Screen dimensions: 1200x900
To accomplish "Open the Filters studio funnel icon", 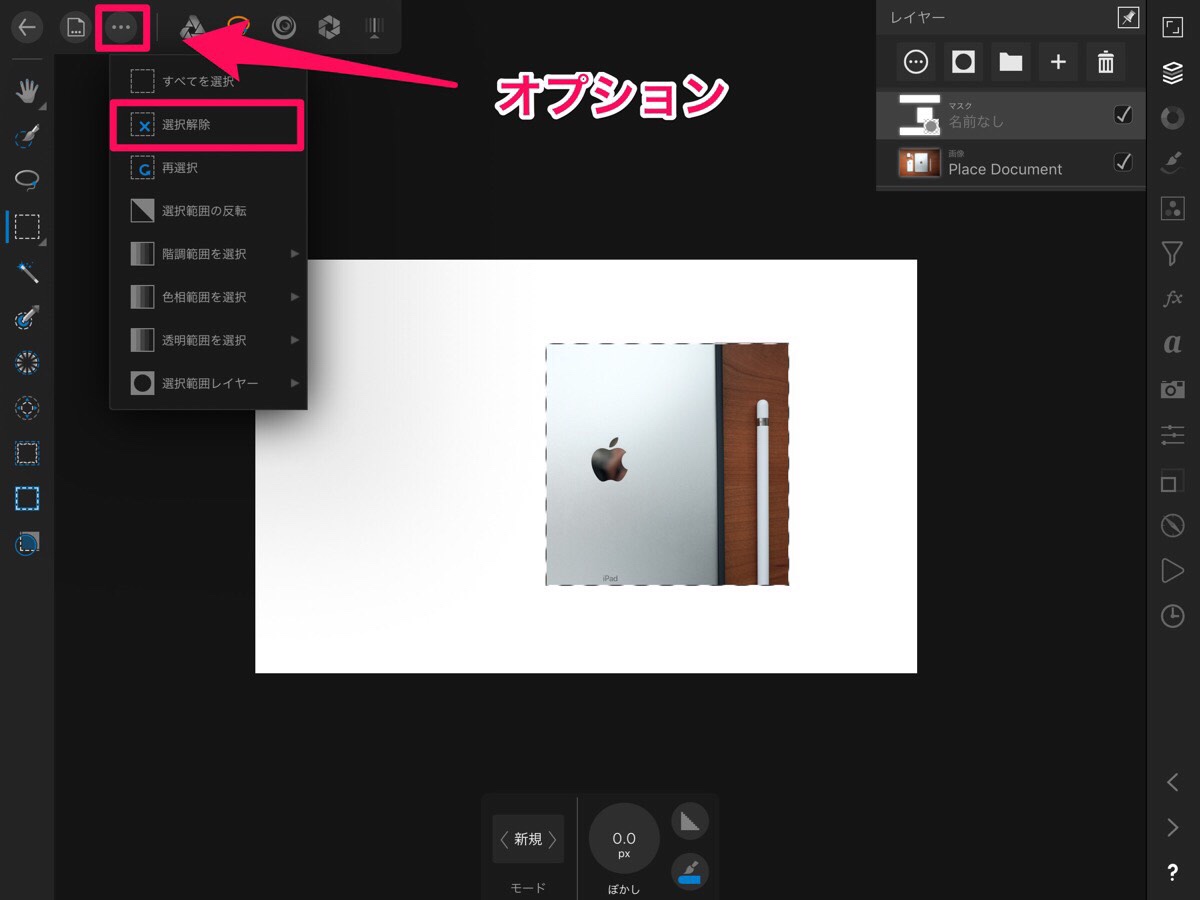I will 1173,254.
